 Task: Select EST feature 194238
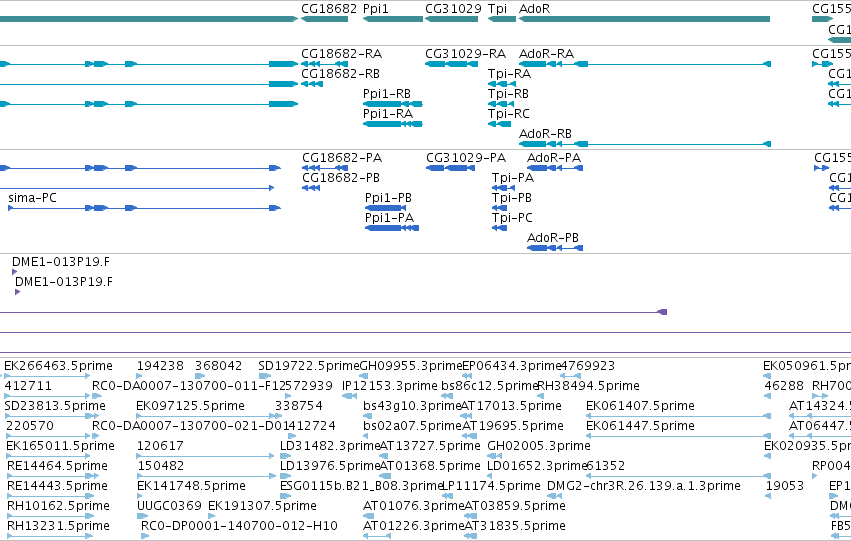click(139, 376)
